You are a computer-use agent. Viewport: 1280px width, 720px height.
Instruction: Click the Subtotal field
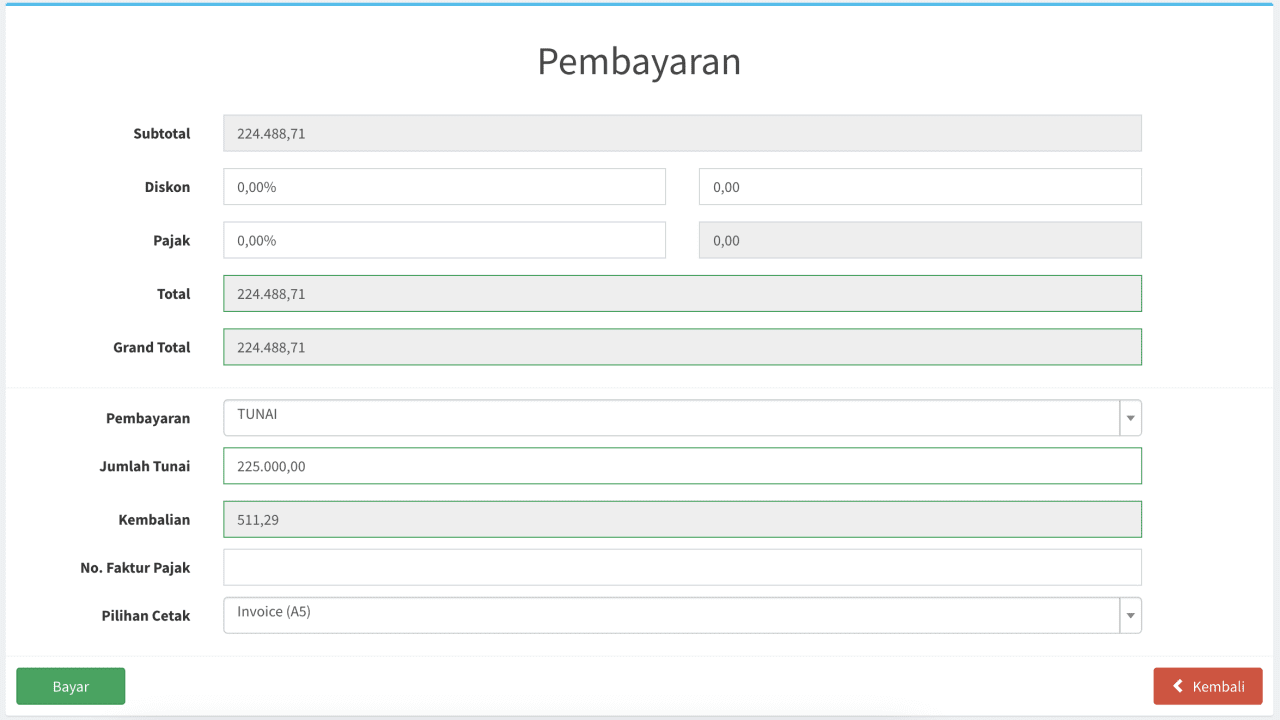[682, 133]
